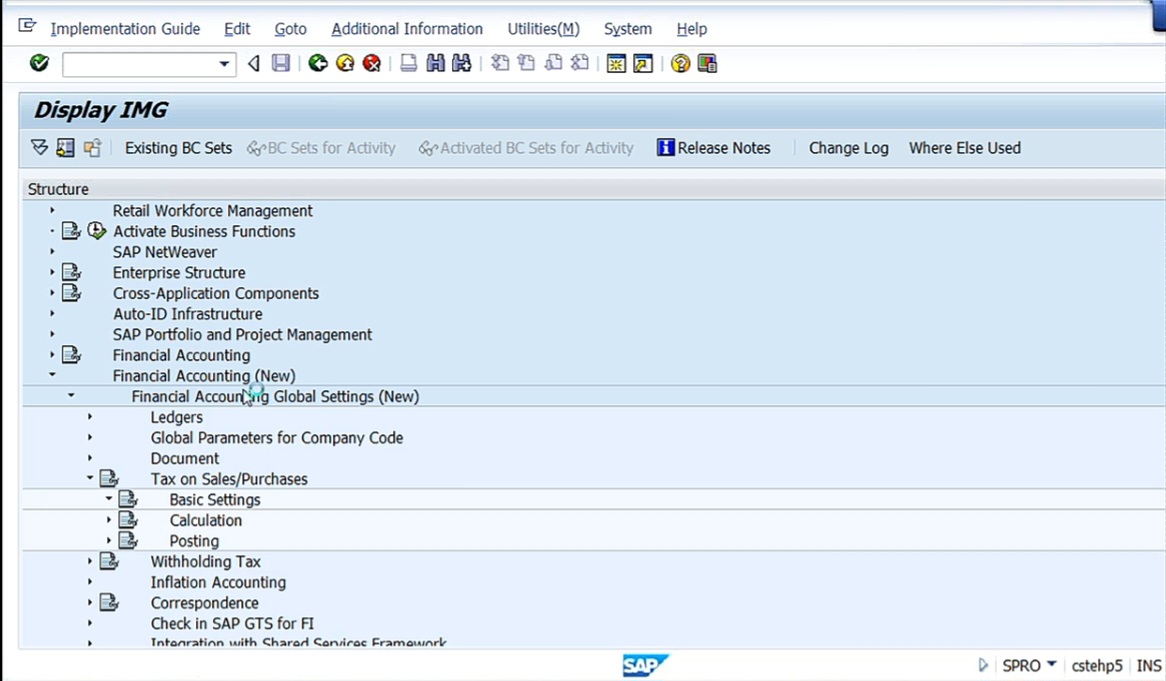
Task: Click the Existing BC Sets button
Action: 178,148
